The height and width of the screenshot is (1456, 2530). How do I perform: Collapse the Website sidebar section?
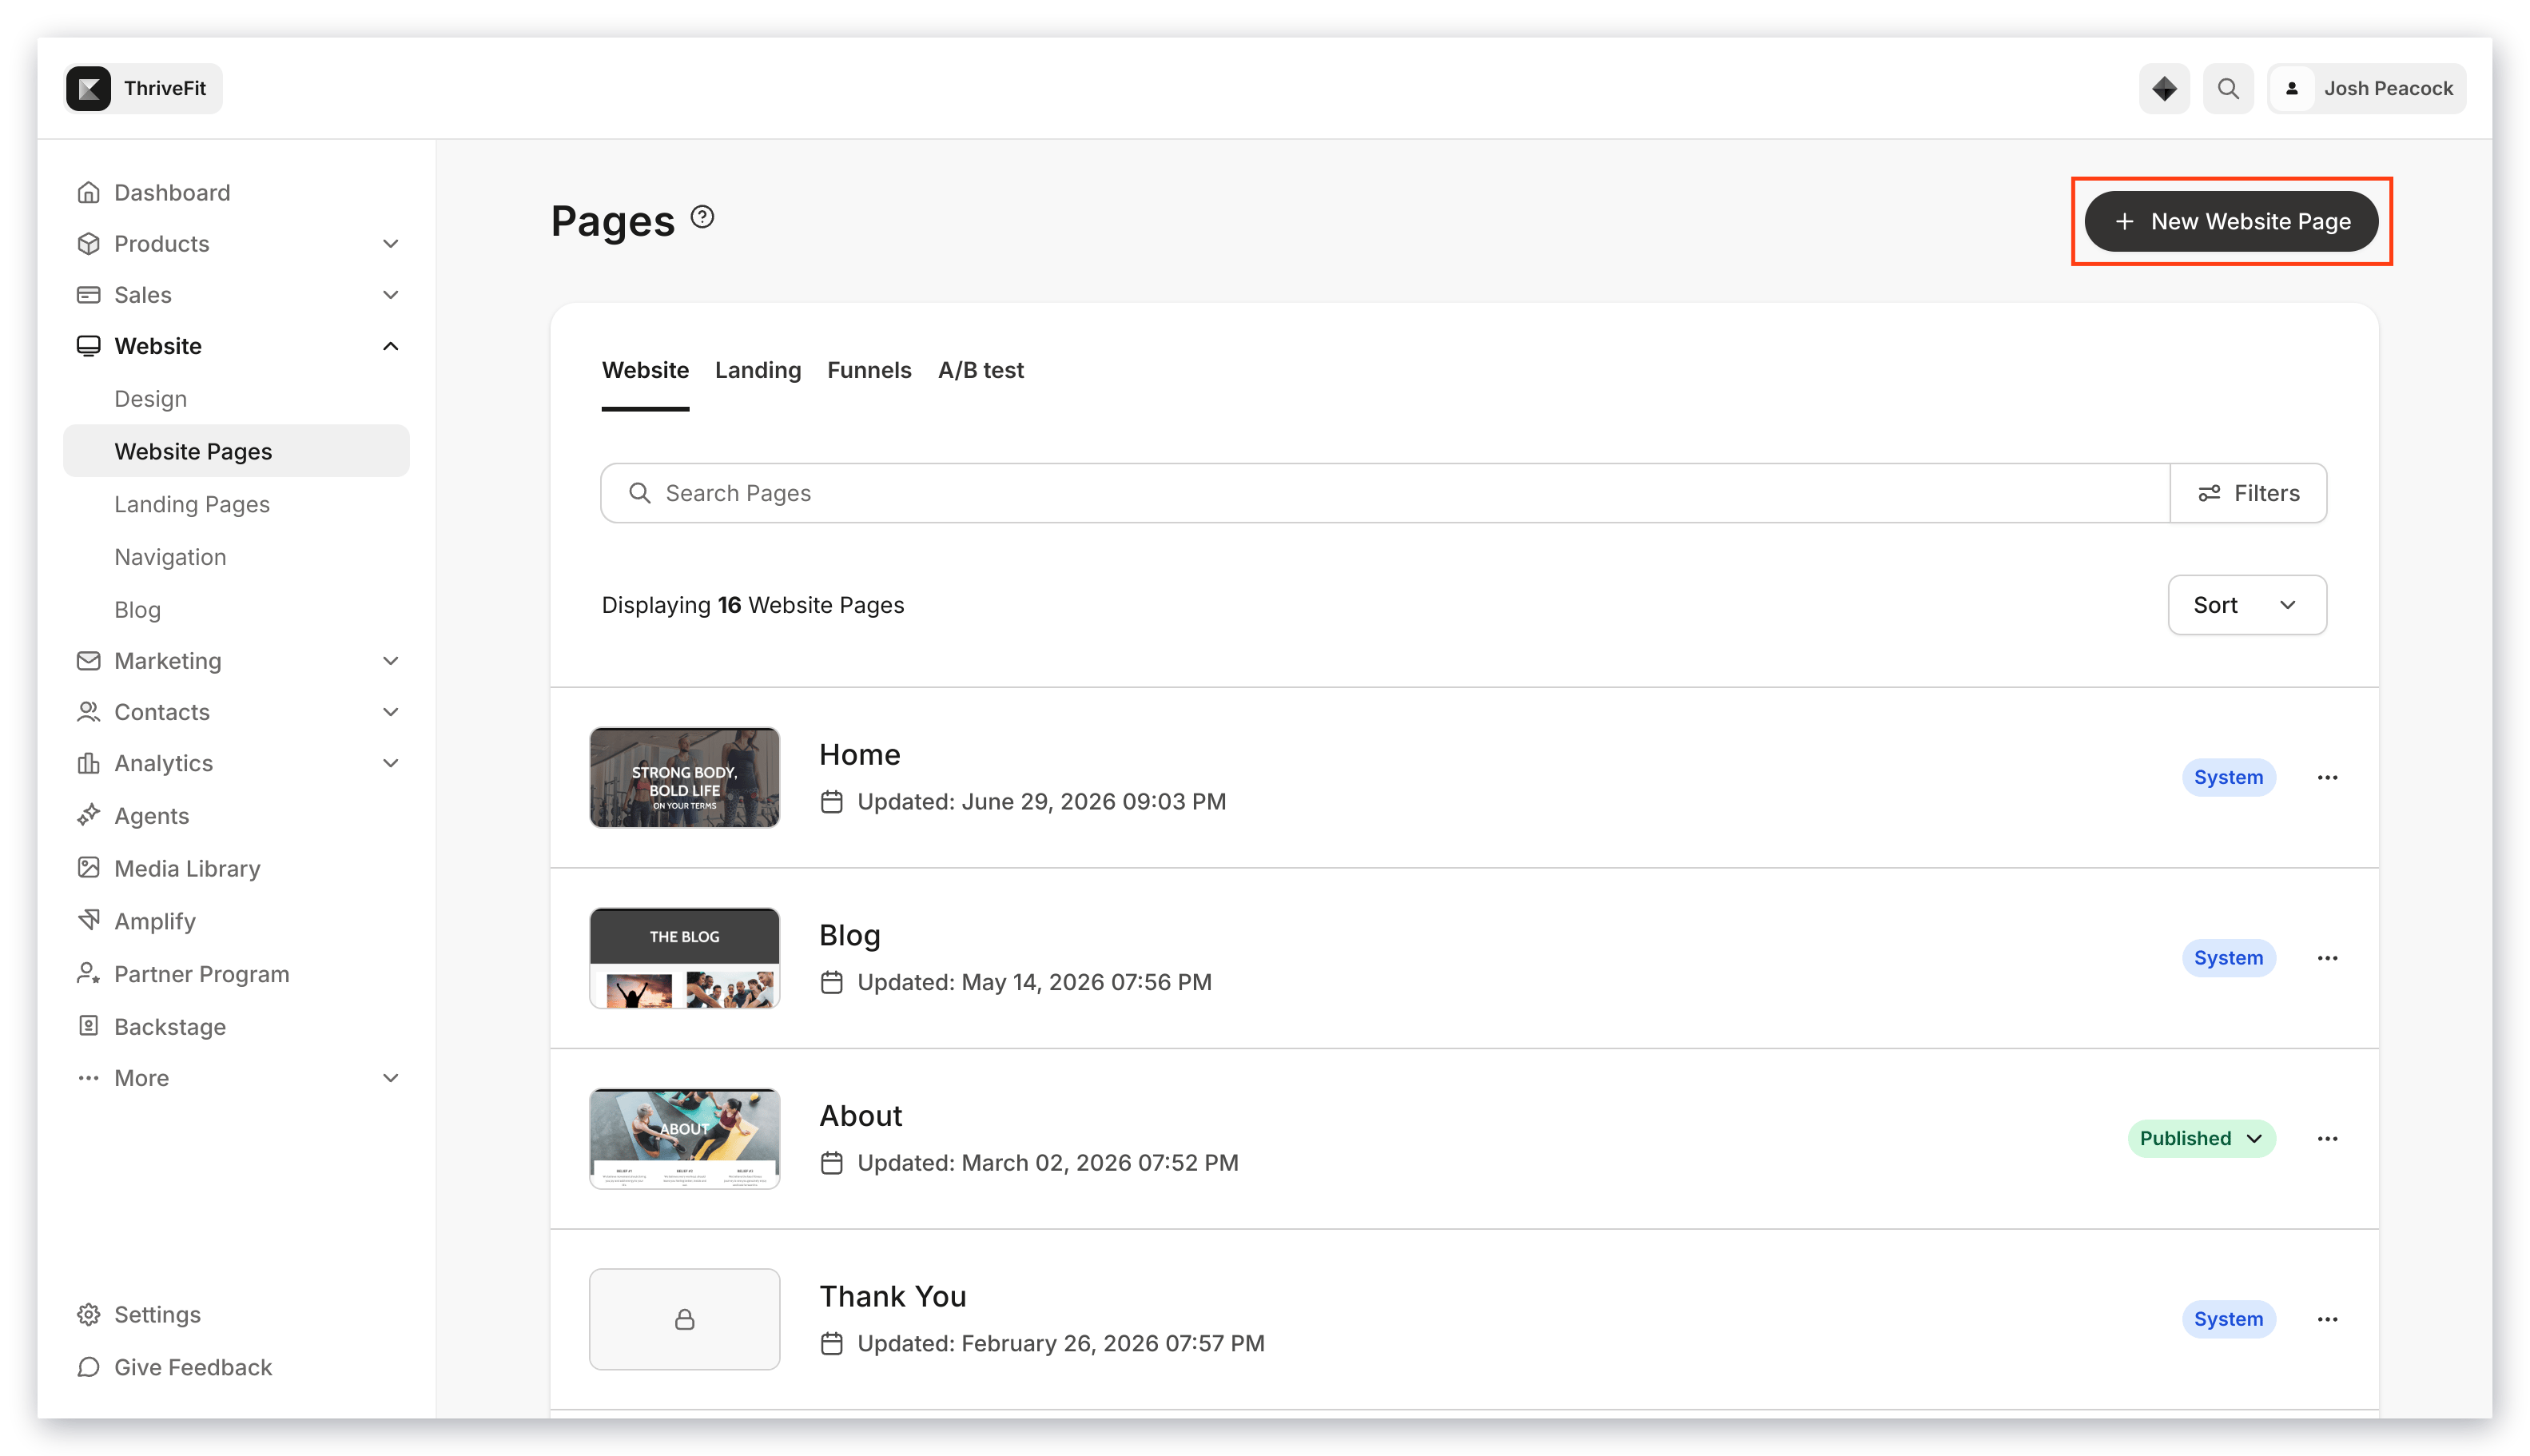(x=390, y=346)
